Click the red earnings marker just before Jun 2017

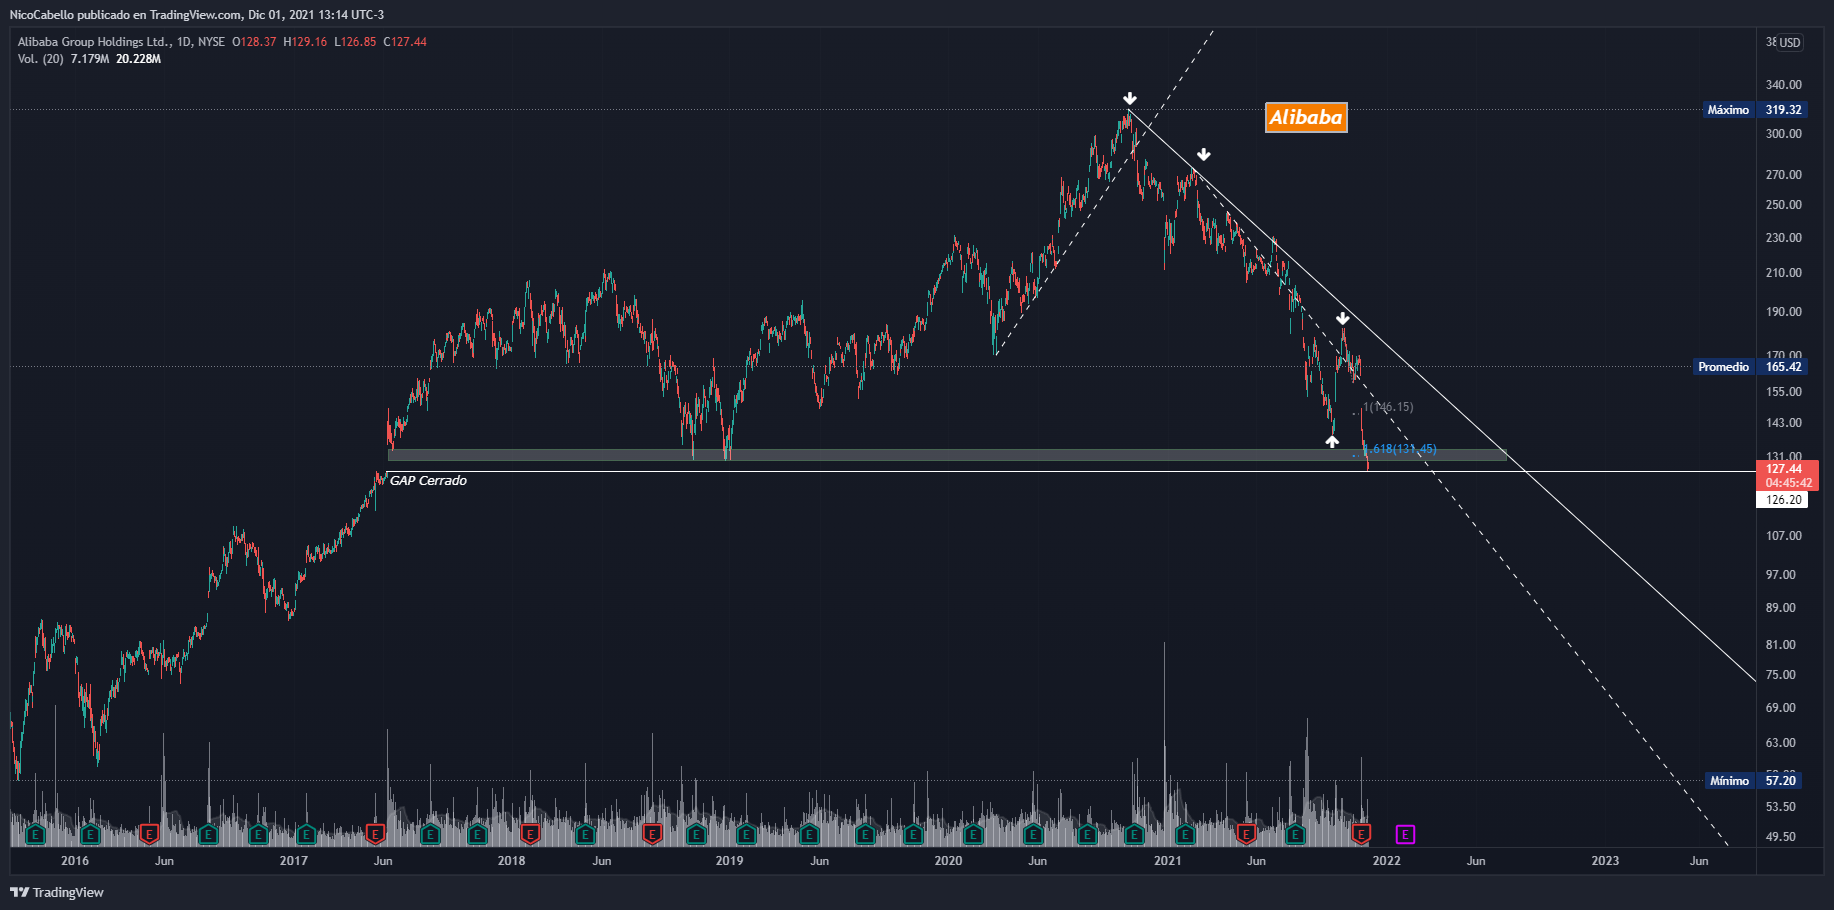(376, 833)
